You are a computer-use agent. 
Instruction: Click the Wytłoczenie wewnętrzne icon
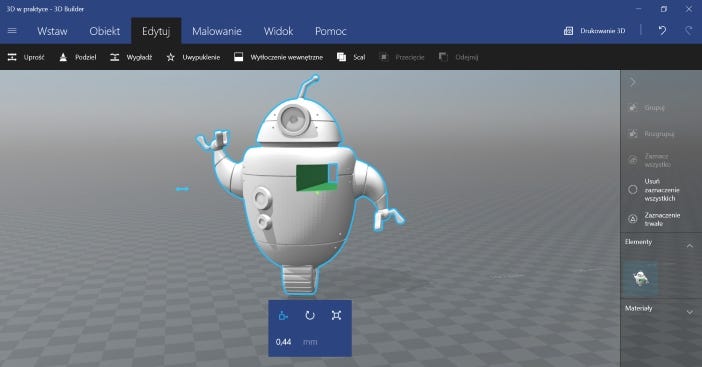pos(239,57)
